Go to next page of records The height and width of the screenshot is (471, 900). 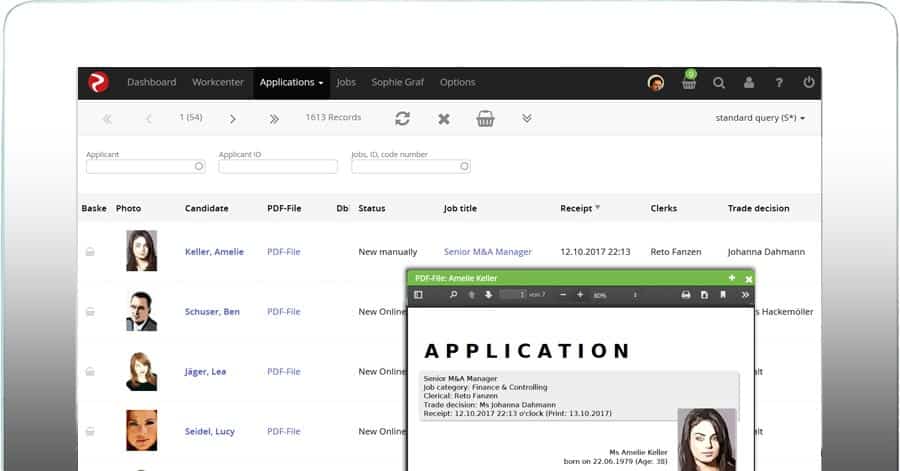(x=232, y=118)
